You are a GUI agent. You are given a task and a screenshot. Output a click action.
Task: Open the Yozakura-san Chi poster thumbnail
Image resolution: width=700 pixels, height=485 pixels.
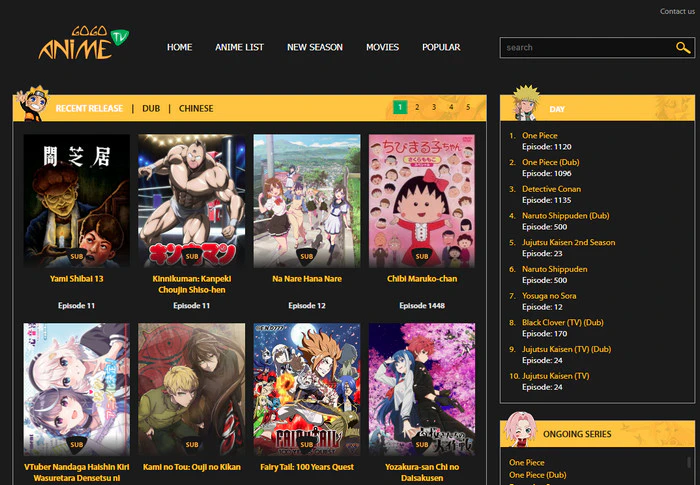(x=422, y=389)
